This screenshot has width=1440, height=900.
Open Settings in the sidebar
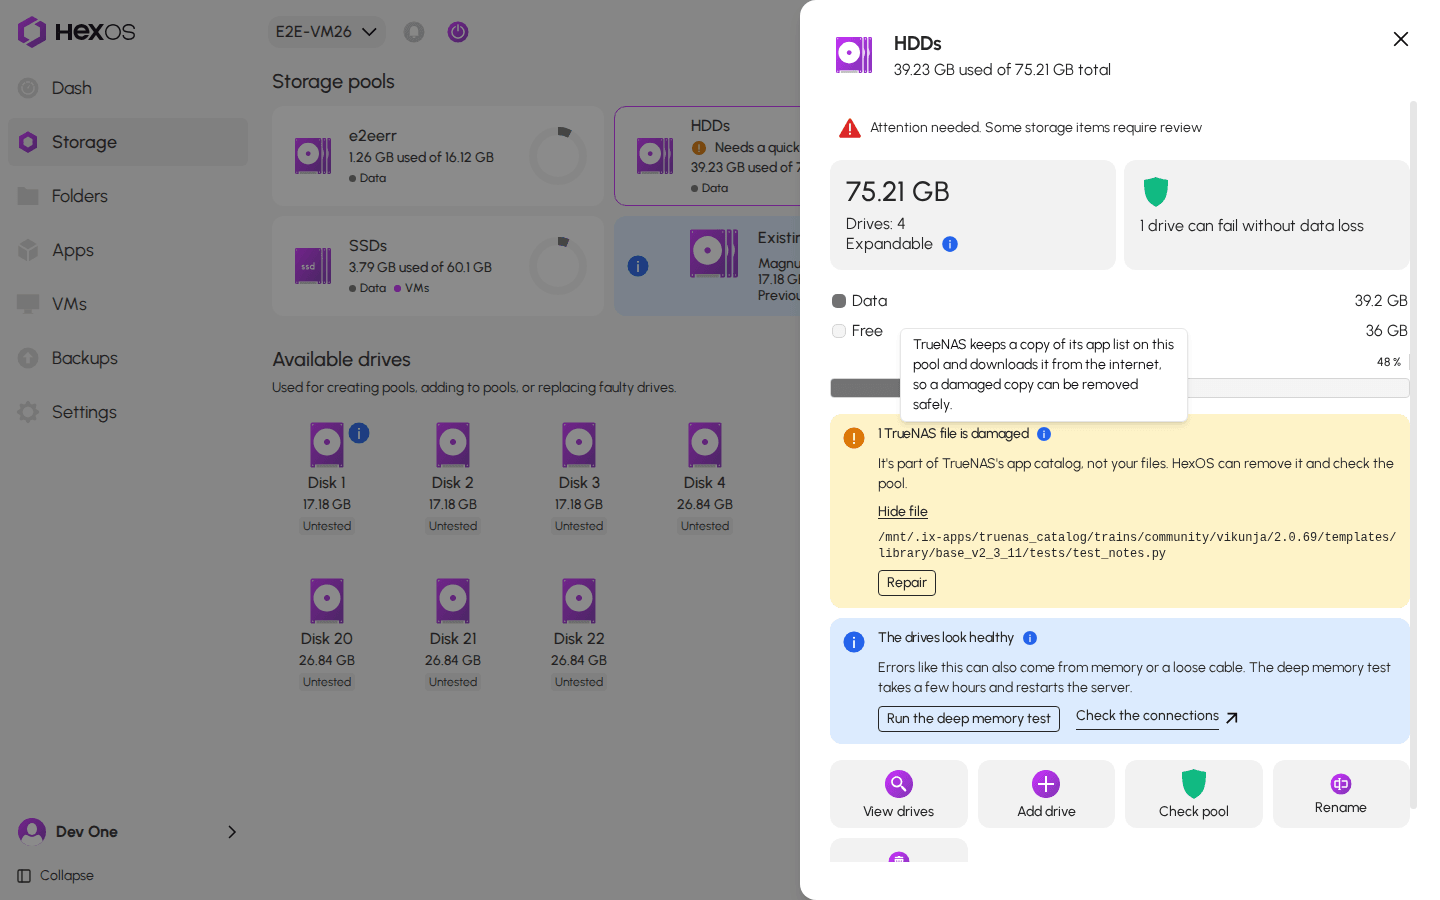pyautogui.click(x=127, y=412)
